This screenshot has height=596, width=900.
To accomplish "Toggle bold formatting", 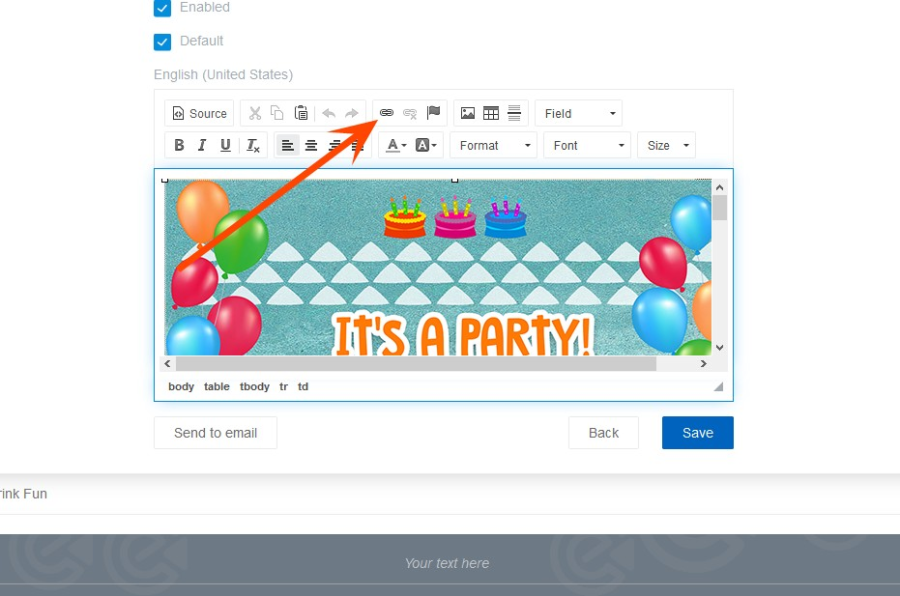I will pyautogui.click(x=179, y=145).
